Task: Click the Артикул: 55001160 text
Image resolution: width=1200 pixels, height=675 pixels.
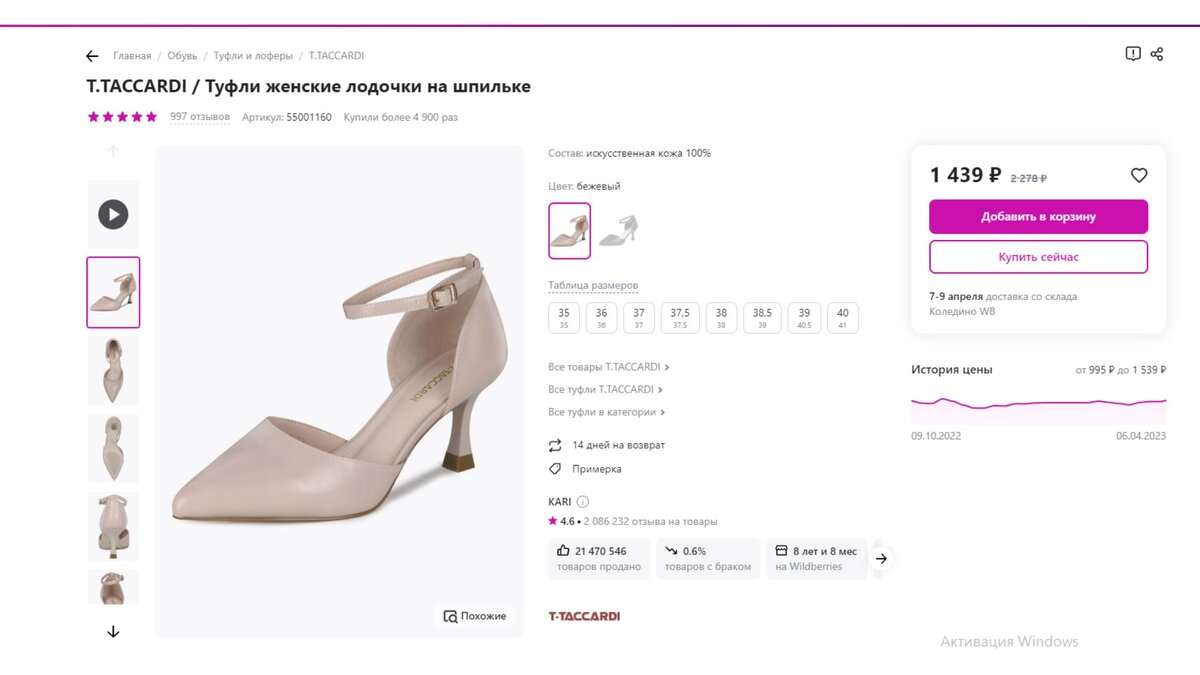Action: point(286,117)
